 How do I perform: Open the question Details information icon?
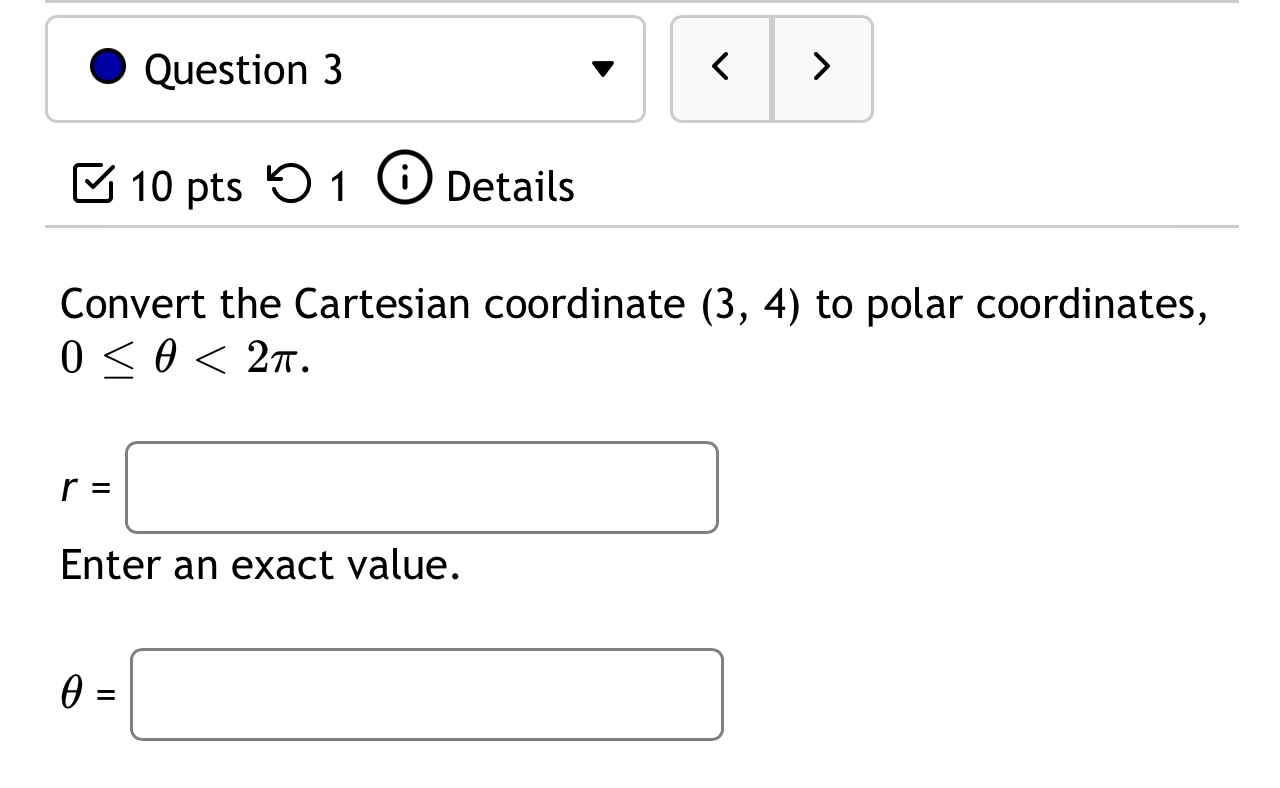[x=404, y=180]
